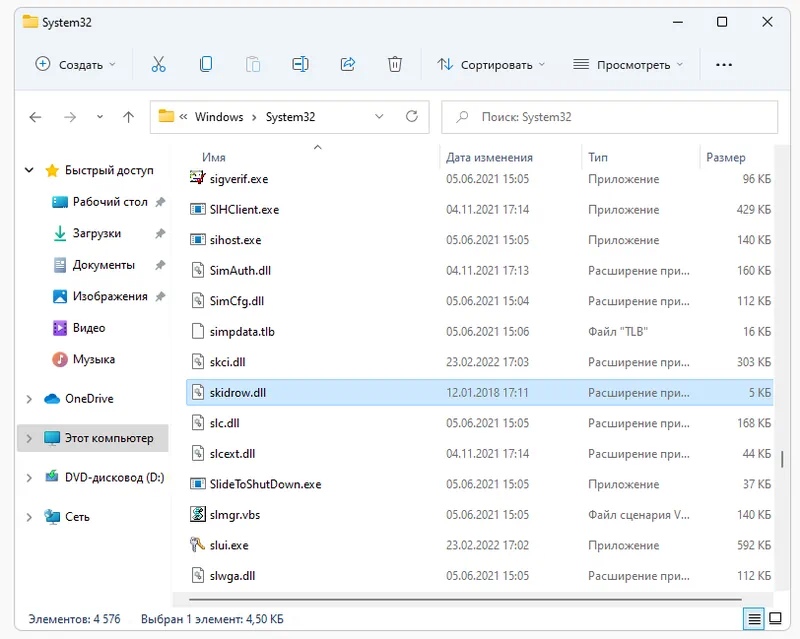Click the vertical scrollbar thumb in file list

[781, 462]
